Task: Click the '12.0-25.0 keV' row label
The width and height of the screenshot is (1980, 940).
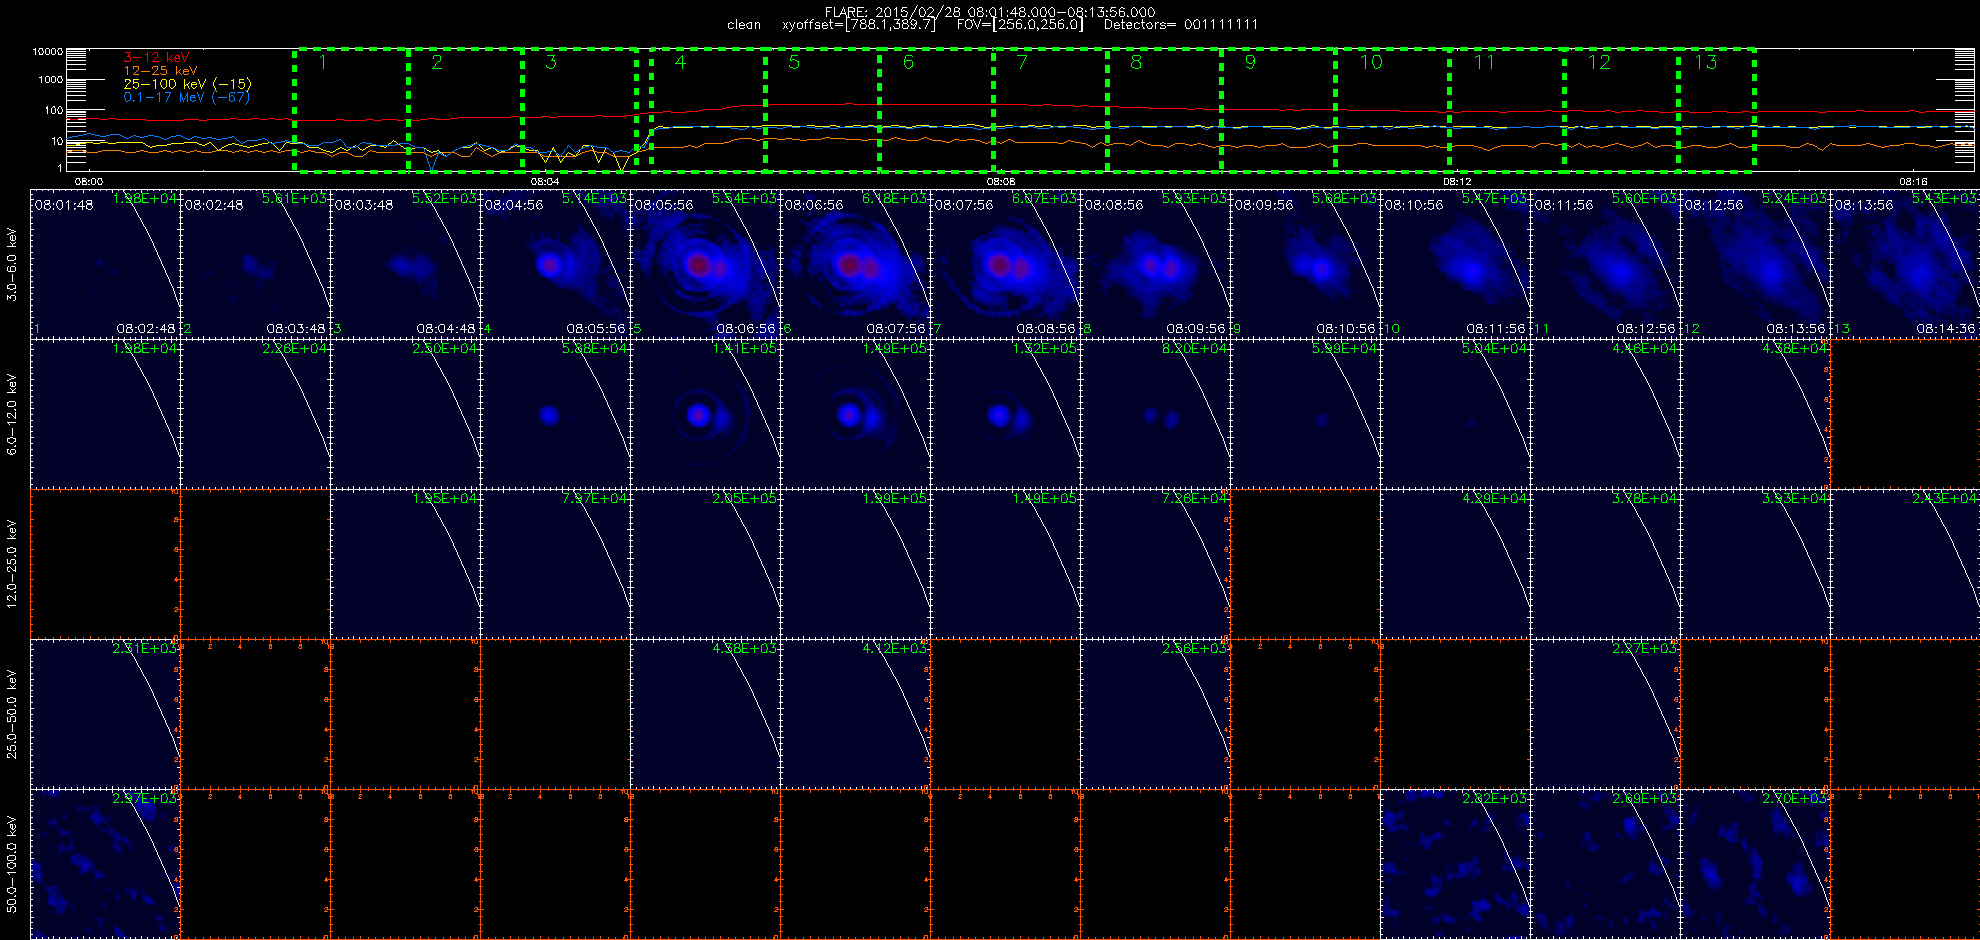Action: tap(12, 564)
